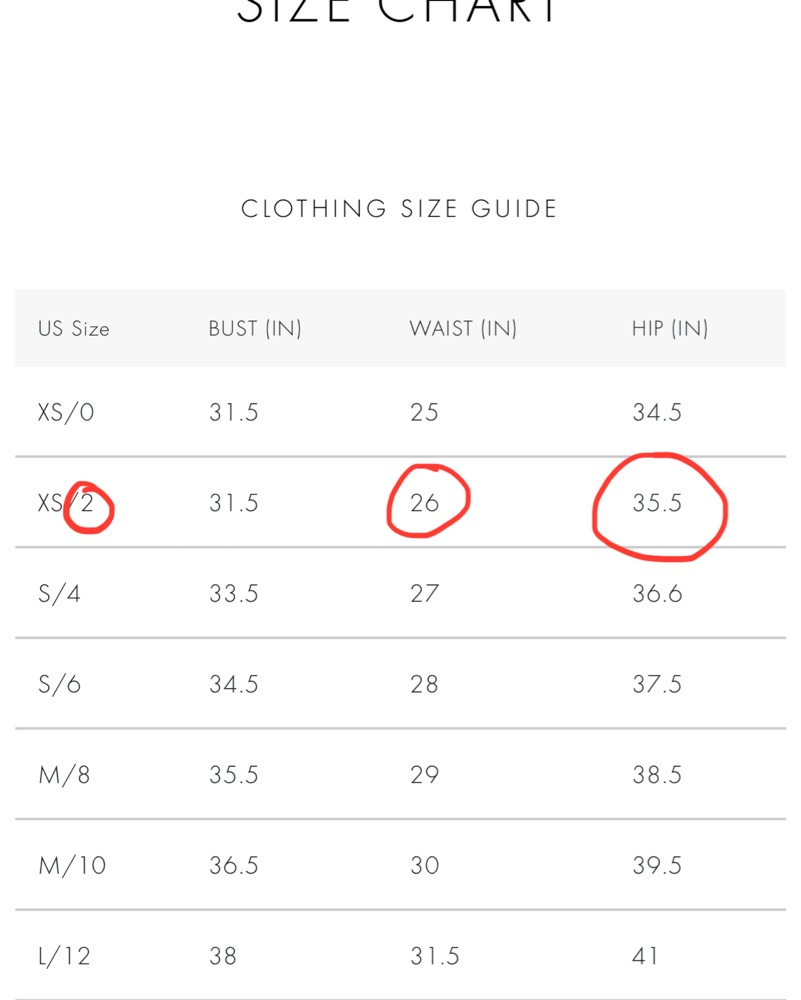Select the L/12 size row label
801x1000 pixels.
click(64, 956)
